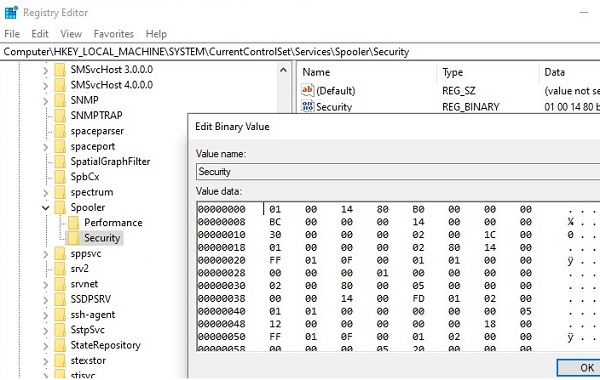600x380 pixels.
Task: Click hex byte 12 in row 00000048
Action: click(x=275, y=324)
